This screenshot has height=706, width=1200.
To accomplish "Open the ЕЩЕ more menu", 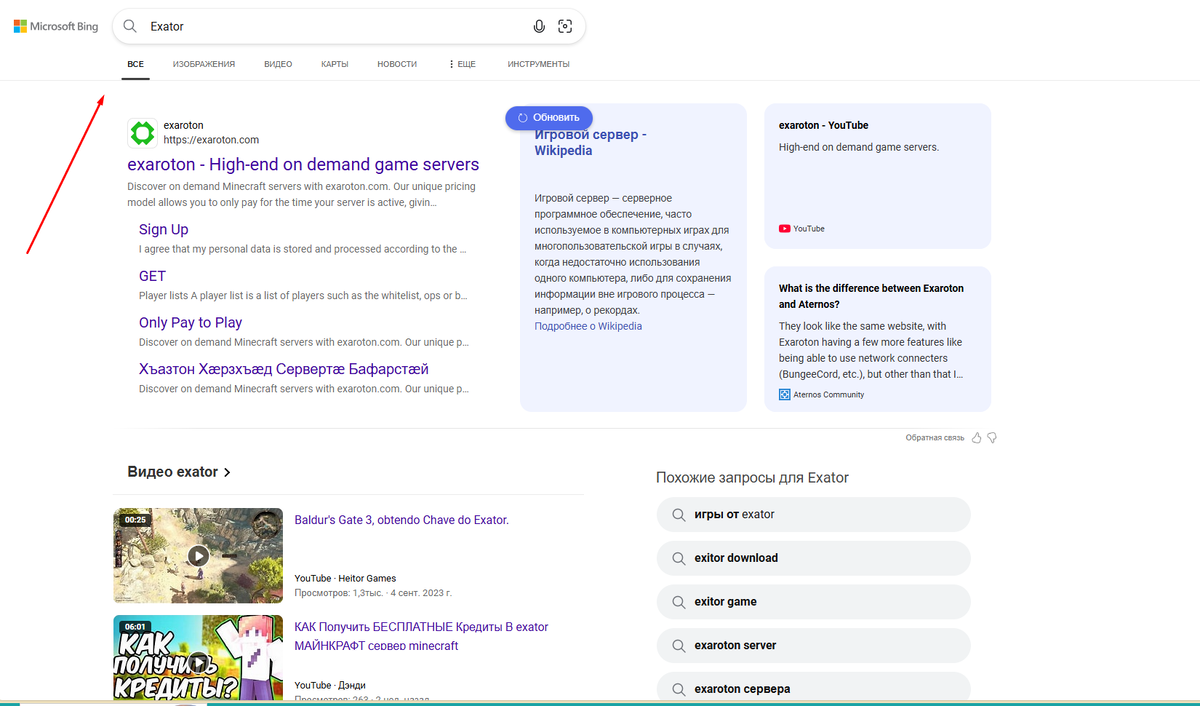I will 462,64.
